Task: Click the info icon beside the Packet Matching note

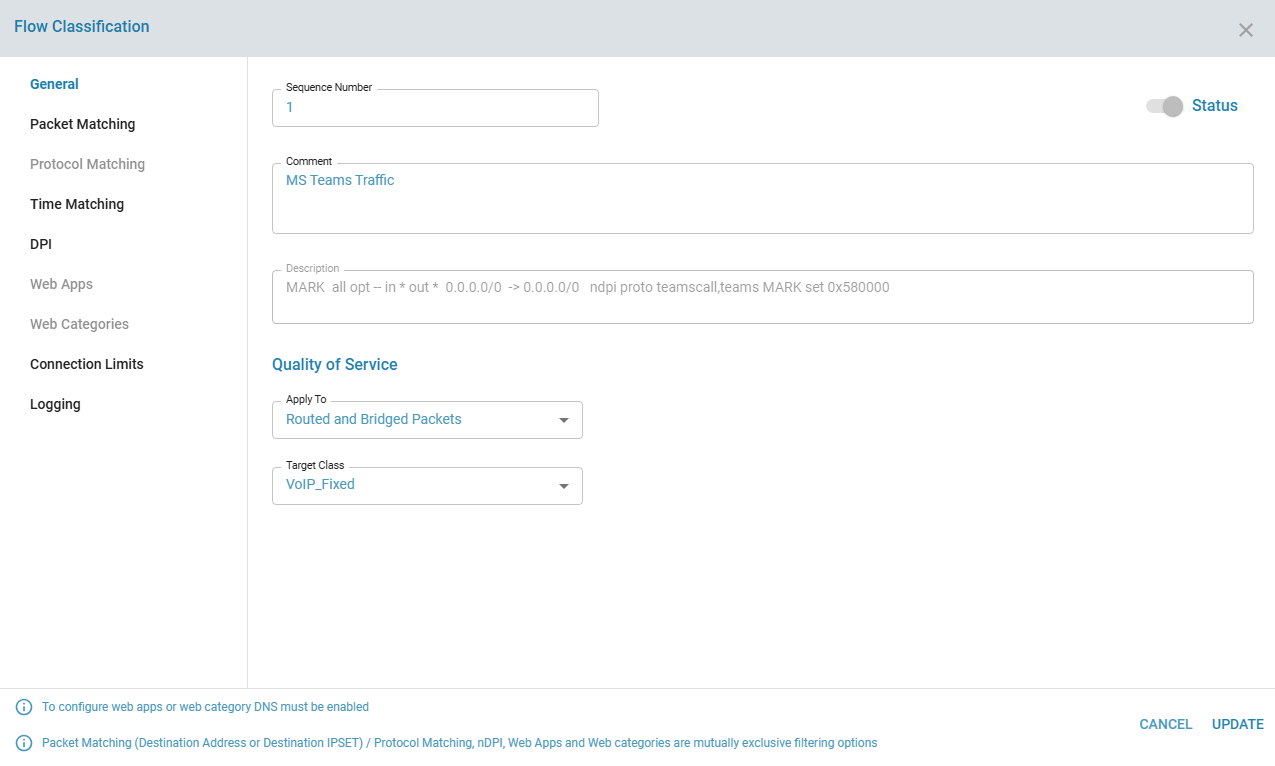Action: 25,742
